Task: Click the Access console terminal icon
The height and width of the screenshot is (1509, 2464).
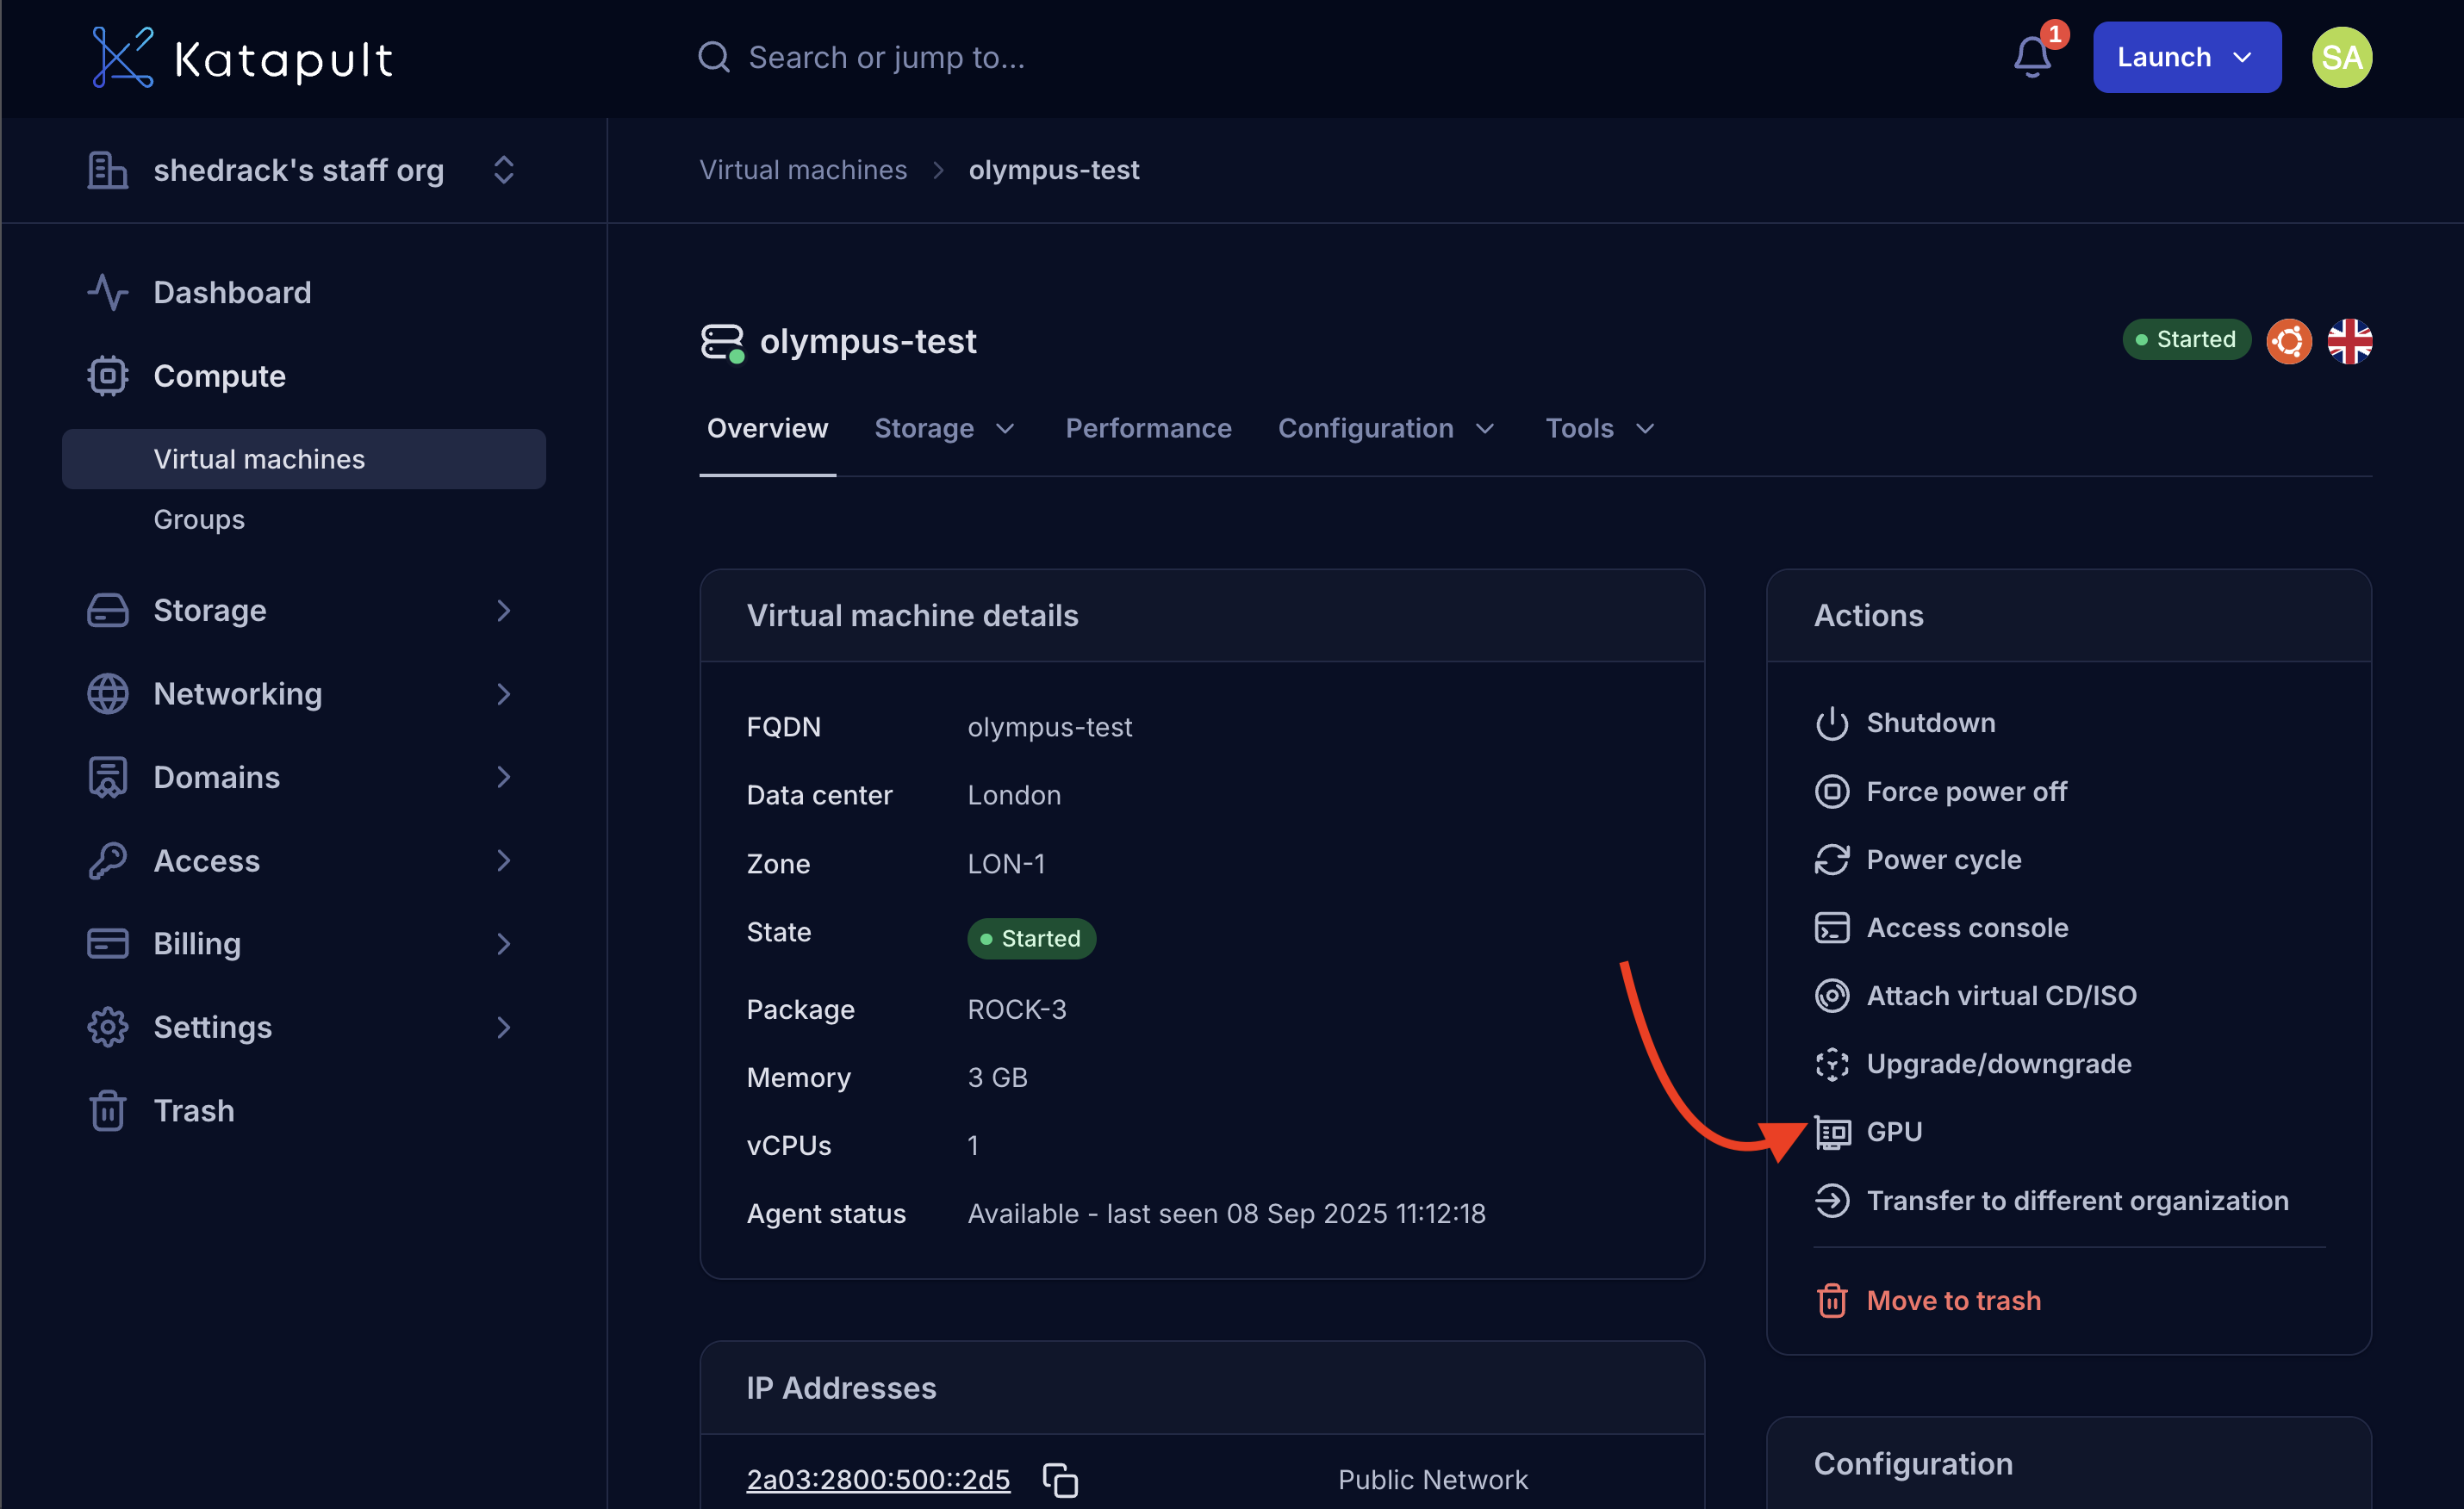Action: click(x=1831, y=927)
